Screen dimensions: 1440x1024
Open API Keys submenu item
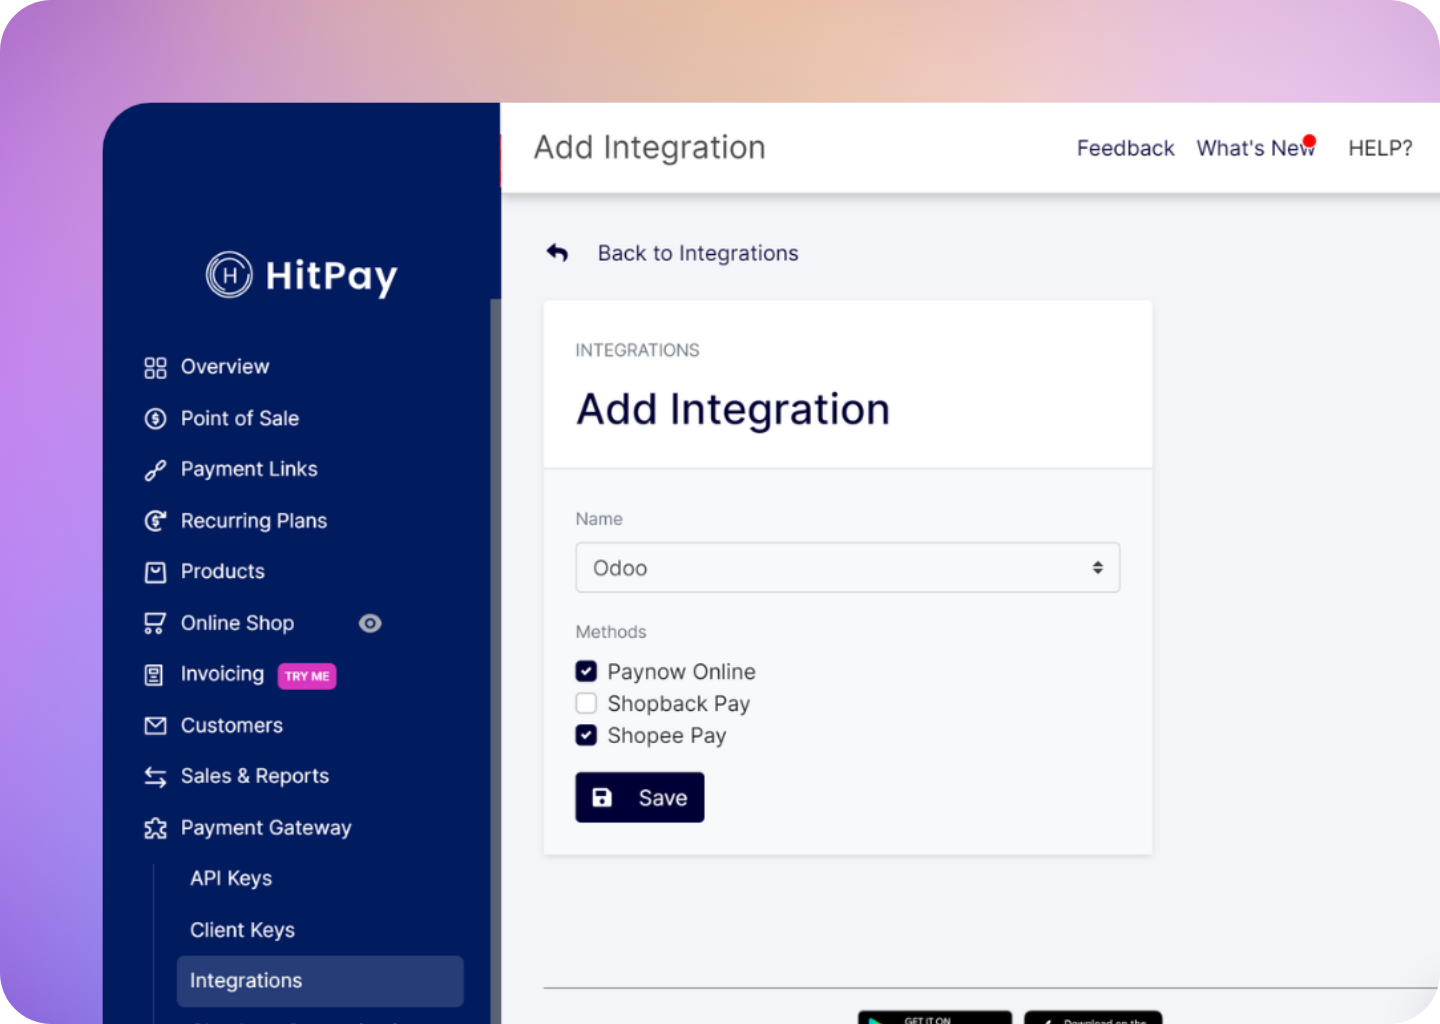(231, 878)
